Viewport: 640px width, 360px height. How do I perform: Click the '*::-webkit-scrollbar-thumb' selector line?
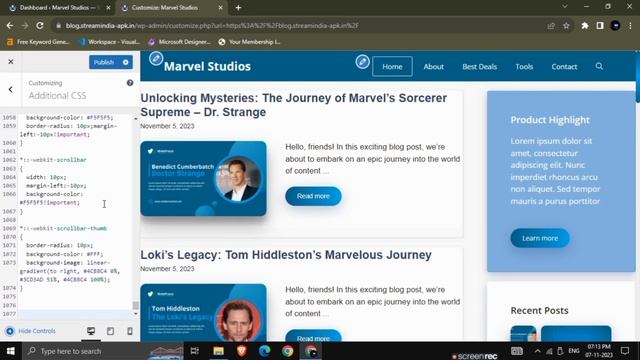pyautogui.click(x=63, y=229)
